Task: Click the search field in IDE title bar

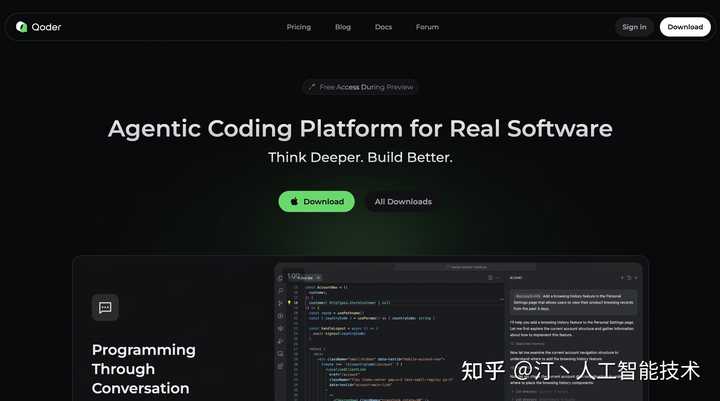Action: pyautogui.click(x=466, y=267)
